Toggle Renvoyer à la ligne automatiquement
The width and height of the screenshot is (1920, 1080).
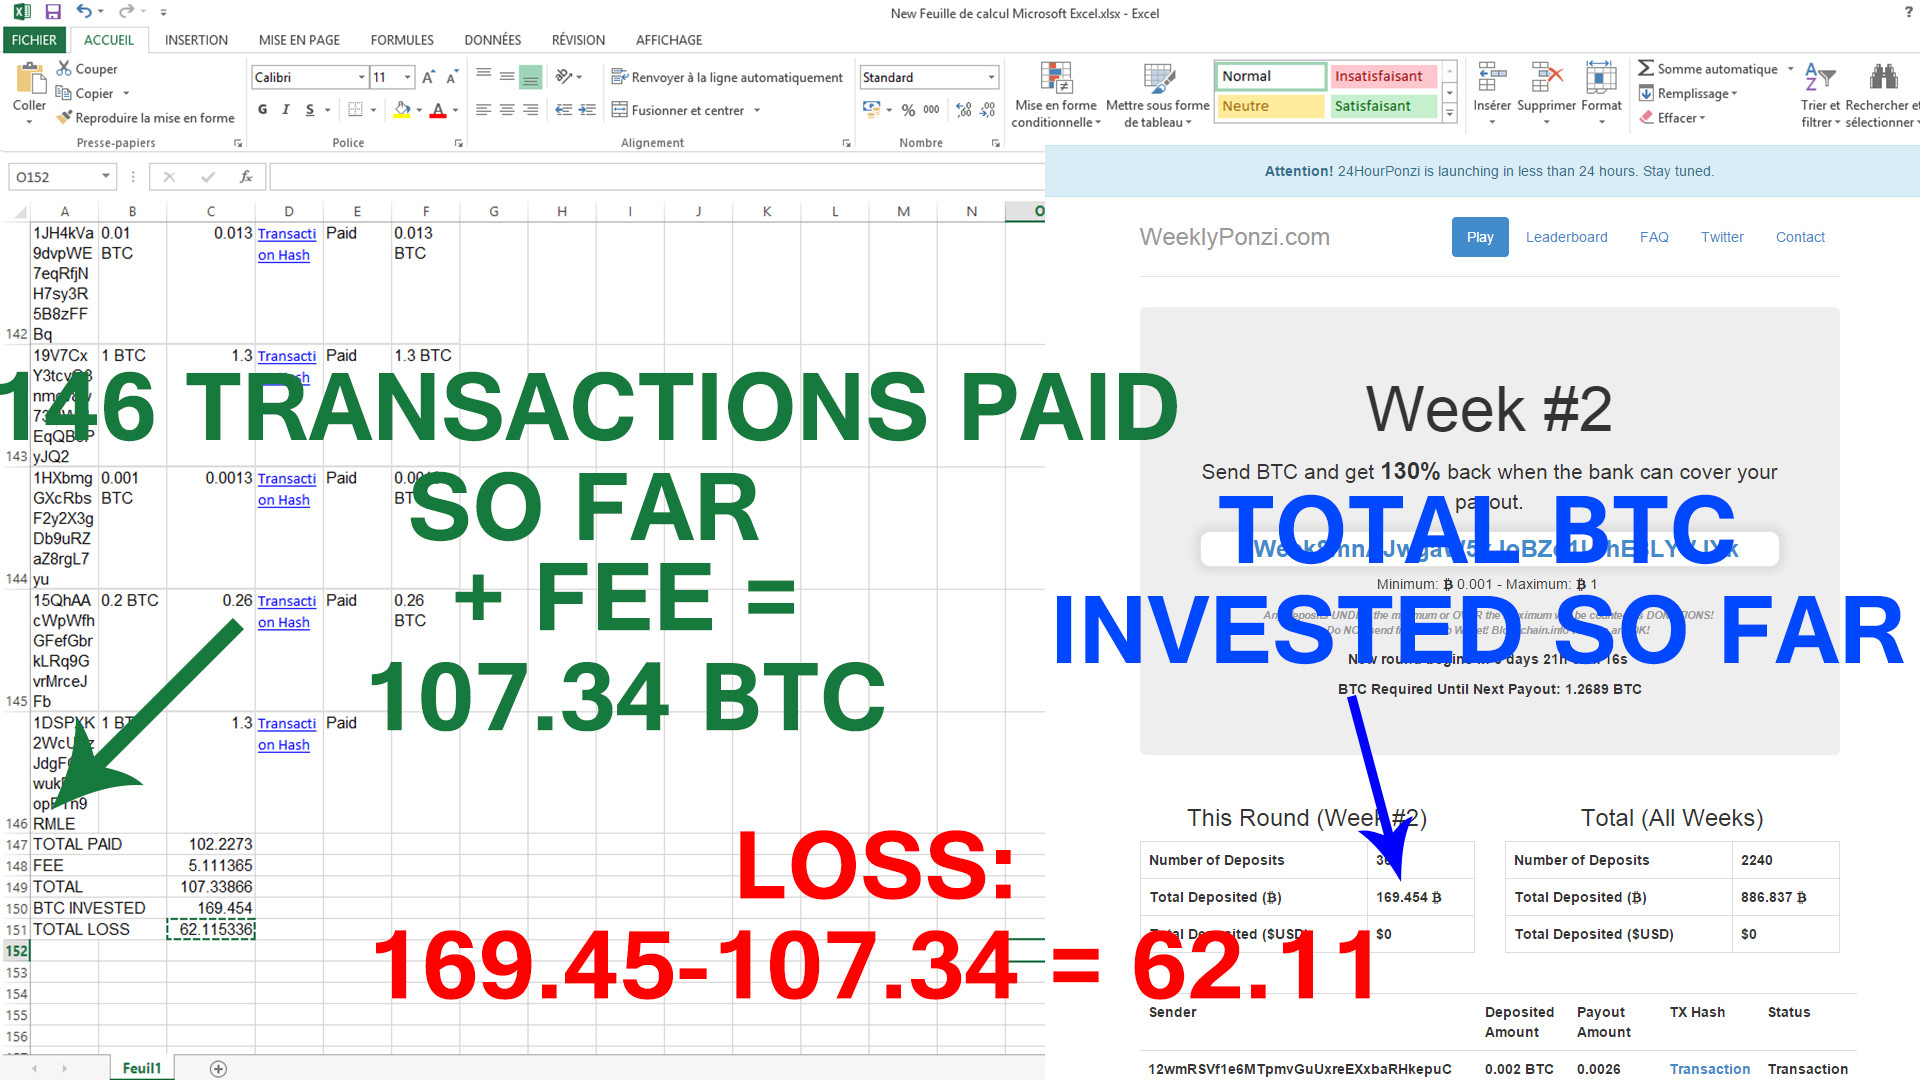tap(727, 77)
